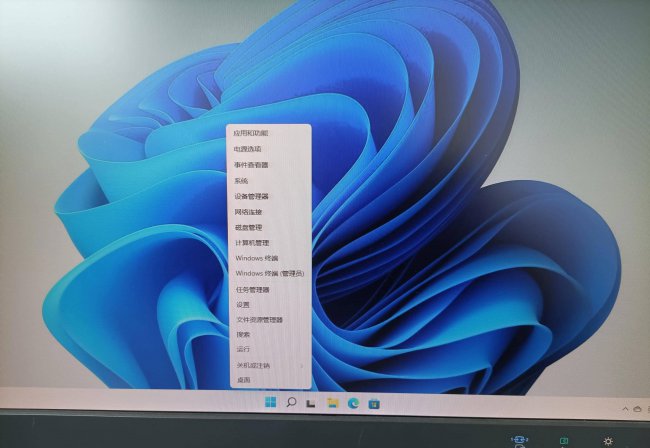Open Microsoft Edge from the taskbar
Screen dimensions: 650x448
pos(353,403)
